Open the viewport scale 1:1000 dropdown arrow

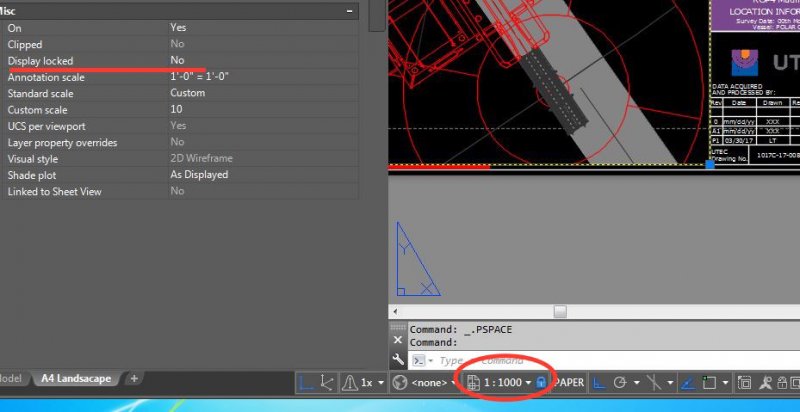pyautogui.click(x=529, y=383)
